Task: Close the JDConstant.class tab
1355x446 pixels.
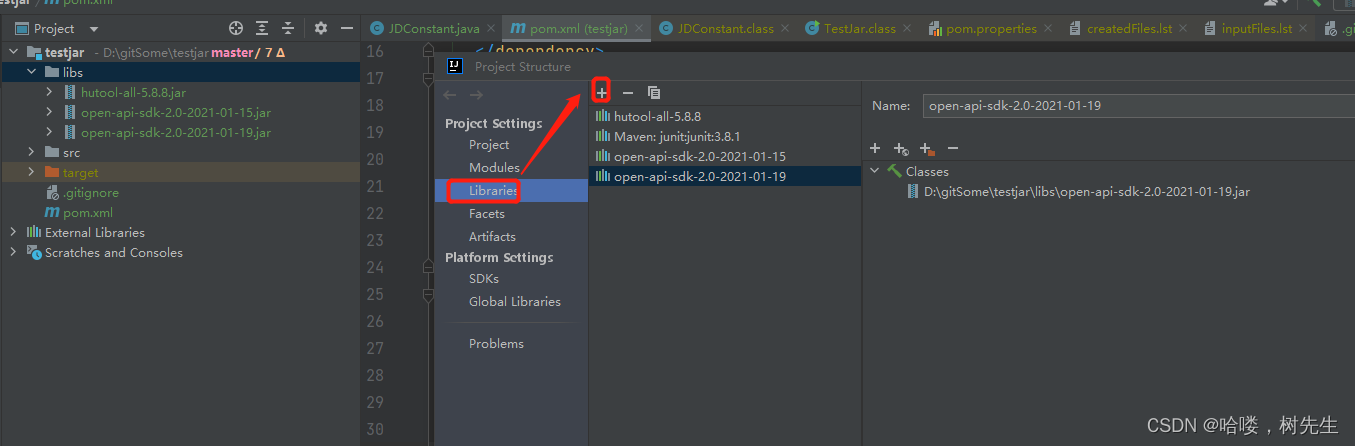Action: point(787,29)
